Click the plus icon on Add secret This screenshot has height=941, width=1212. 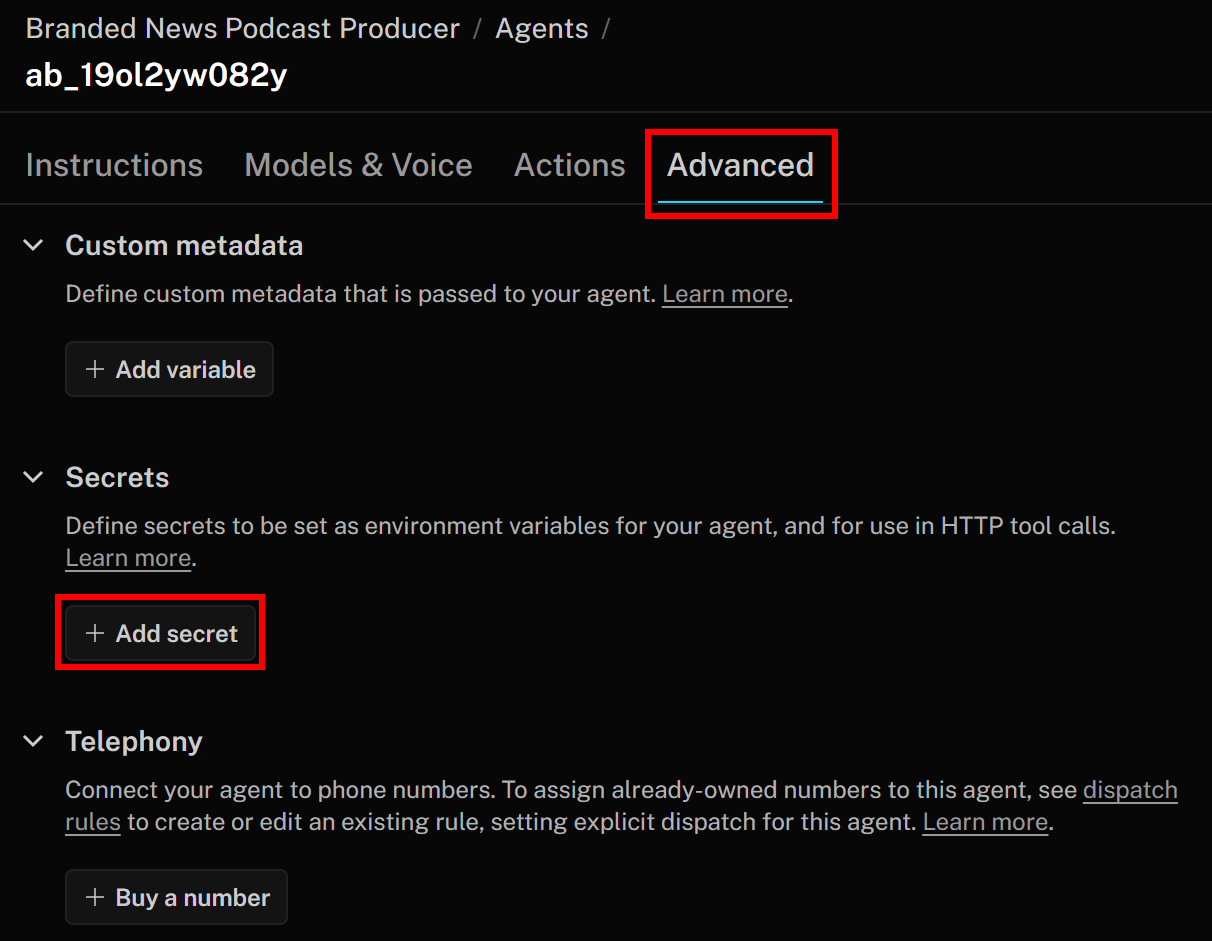click(x=95, y=633)
